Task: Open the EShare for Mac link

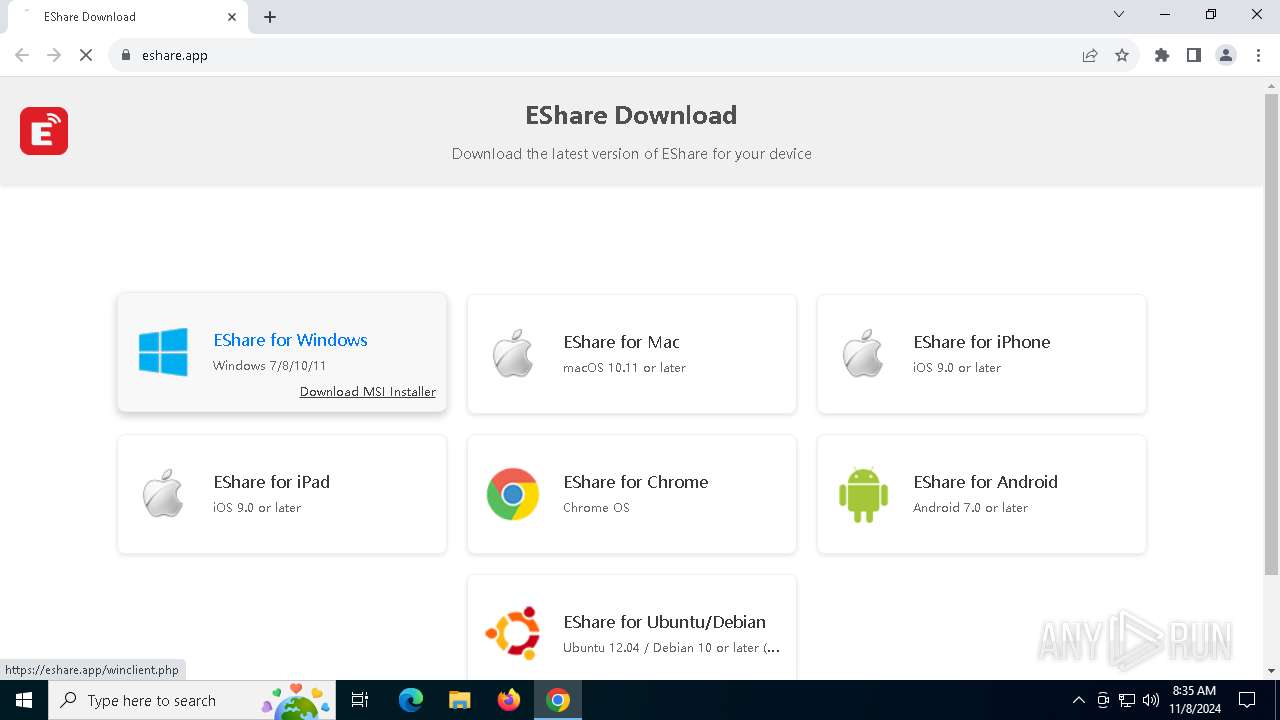Action: 622,342
